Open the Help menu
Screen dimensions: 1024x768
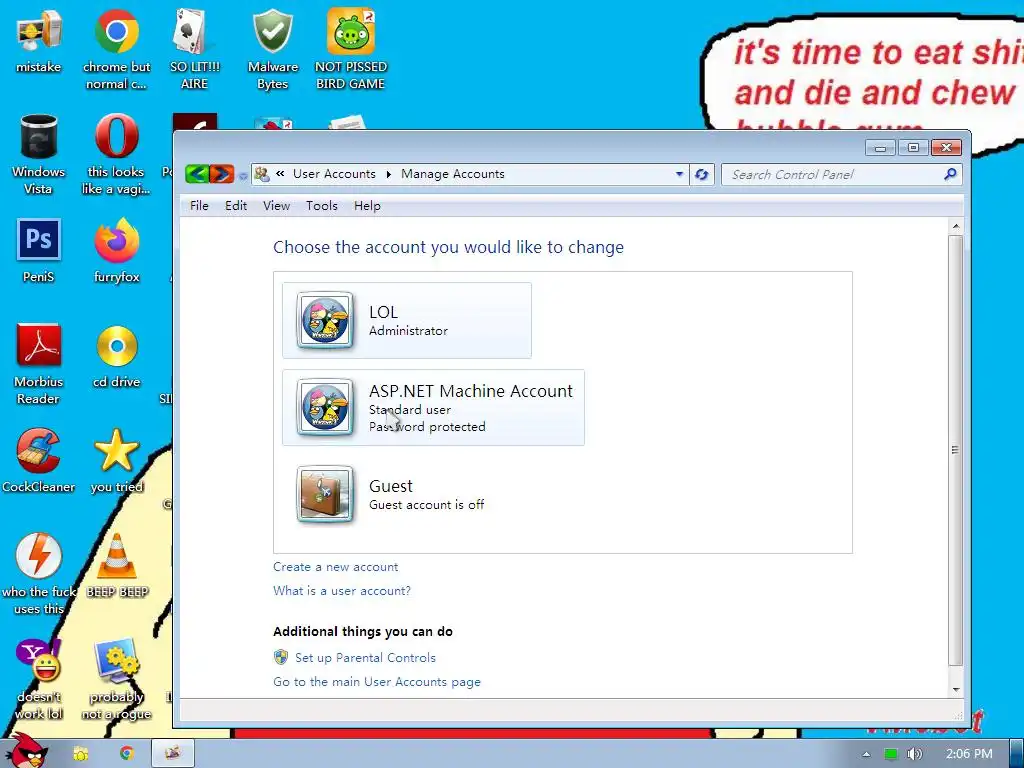click(x=367, y=206)
